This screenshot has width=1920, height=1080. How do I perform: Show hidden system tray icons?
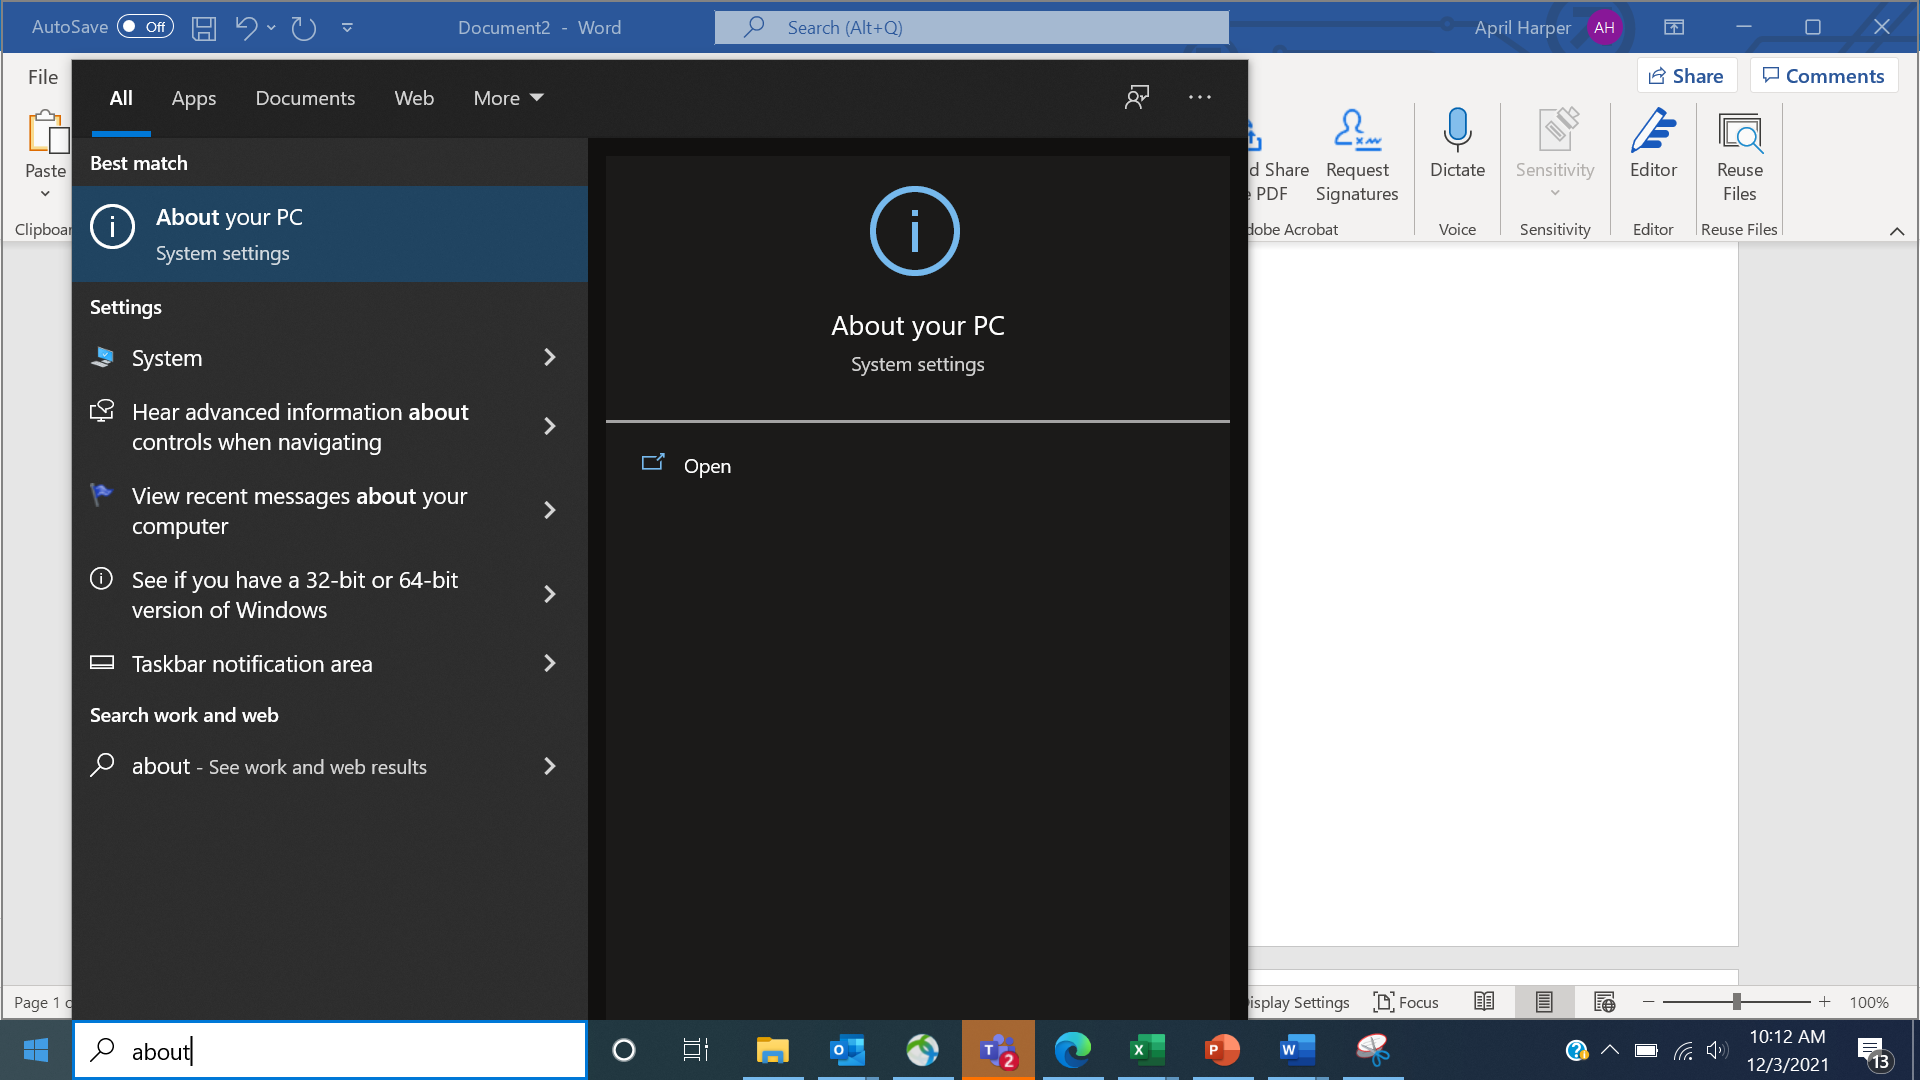[x=1610, y=1050]
